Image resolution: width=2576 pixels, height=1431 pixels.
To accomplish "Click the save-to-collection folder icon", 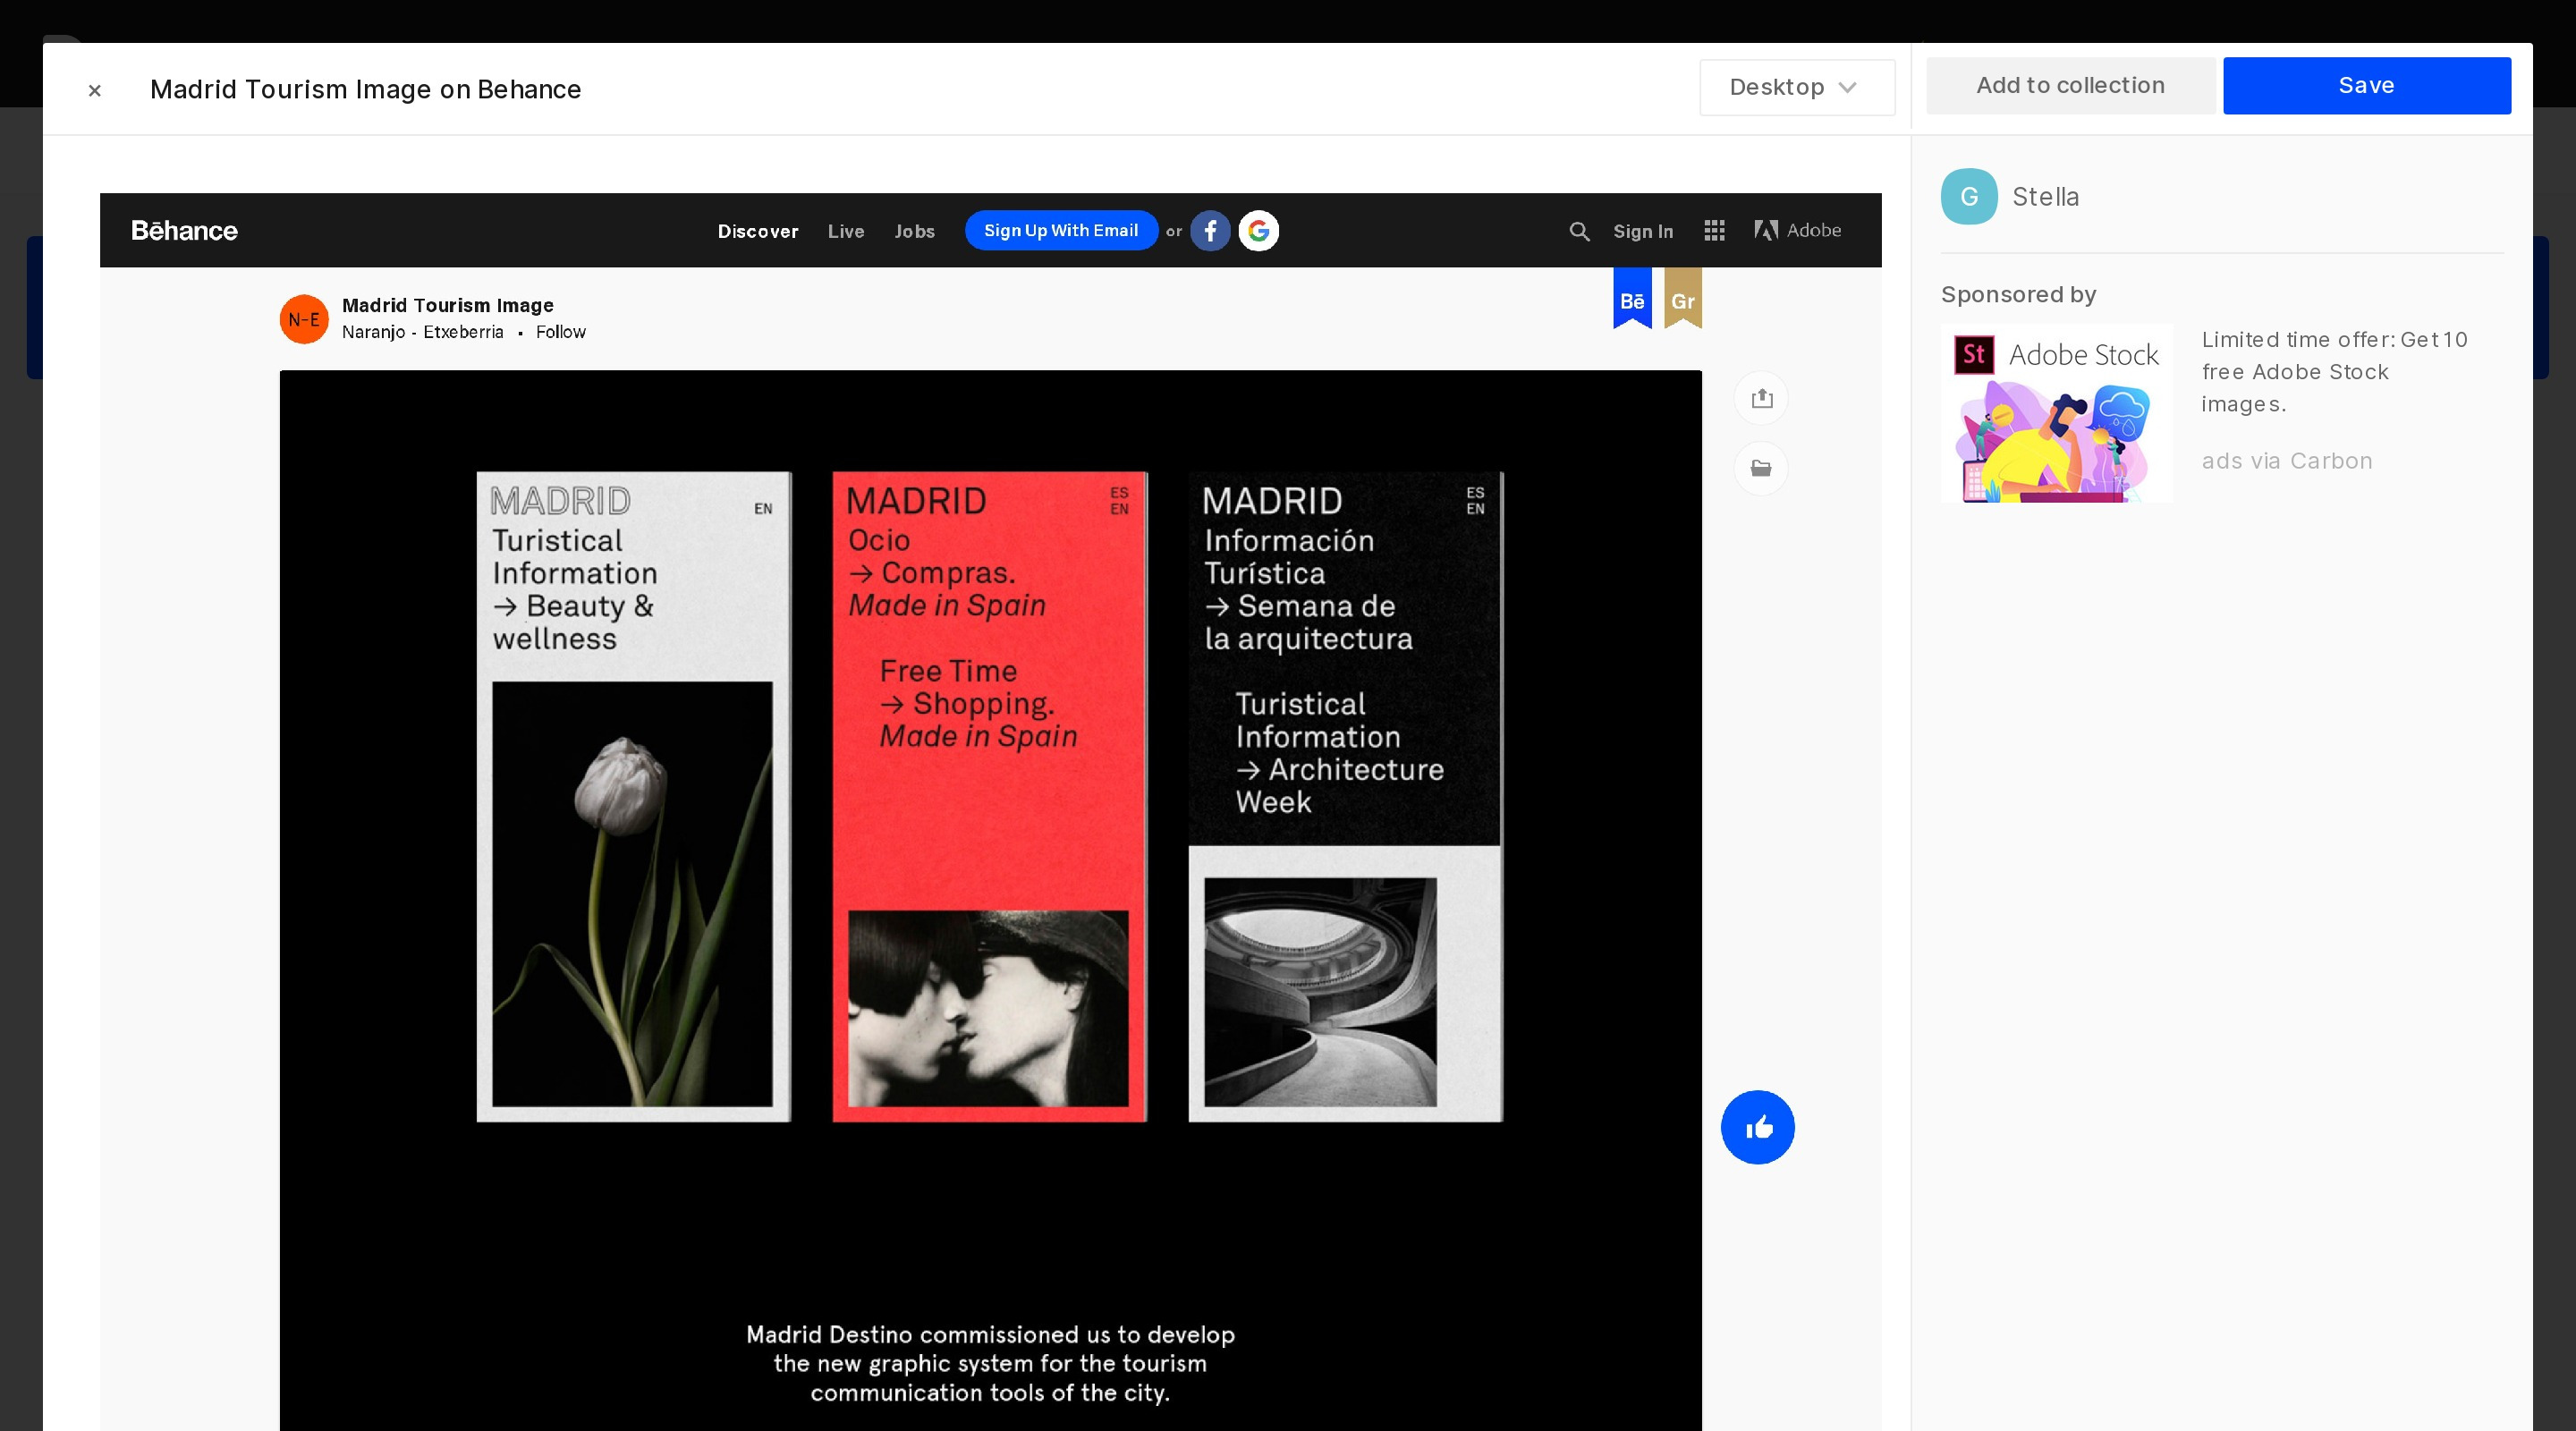I will (1761, 467).
